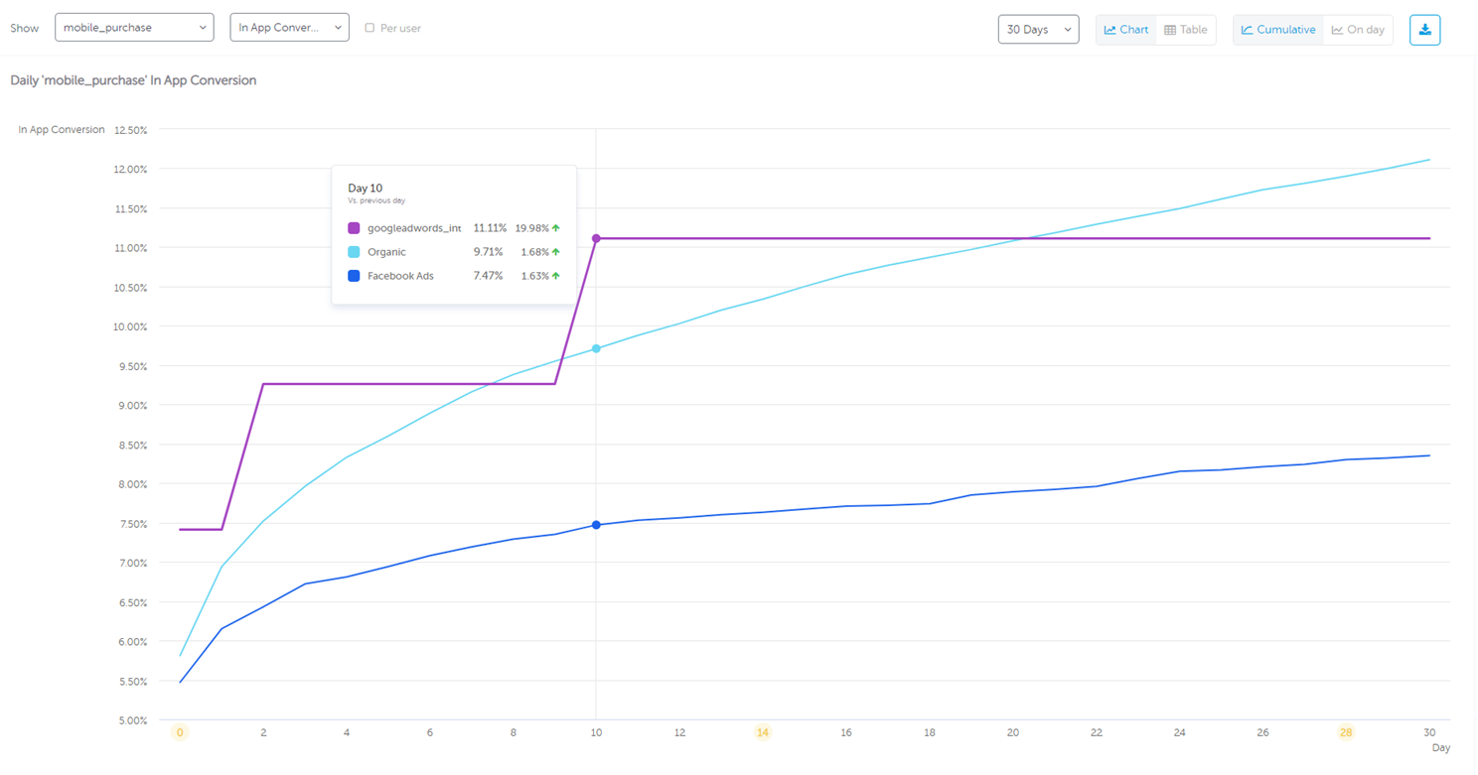Viewport: 1478px width, 775px height.
Task: Select the Cumulative display mode
Action: click(1278, 30)
